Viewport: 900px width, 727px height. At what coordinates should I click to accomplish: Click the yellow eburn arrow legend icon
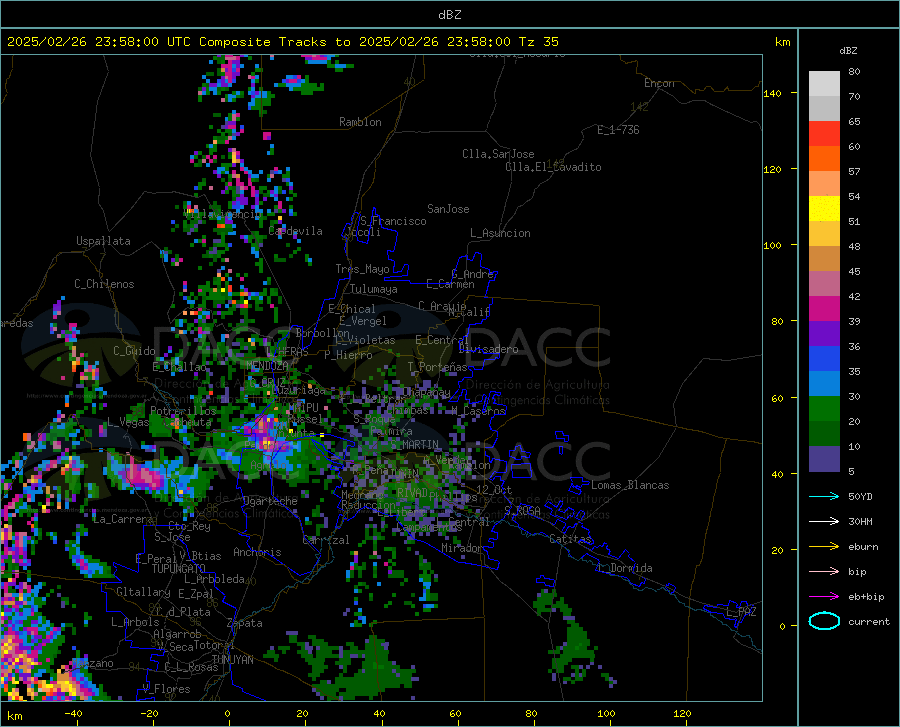[824, 547]
